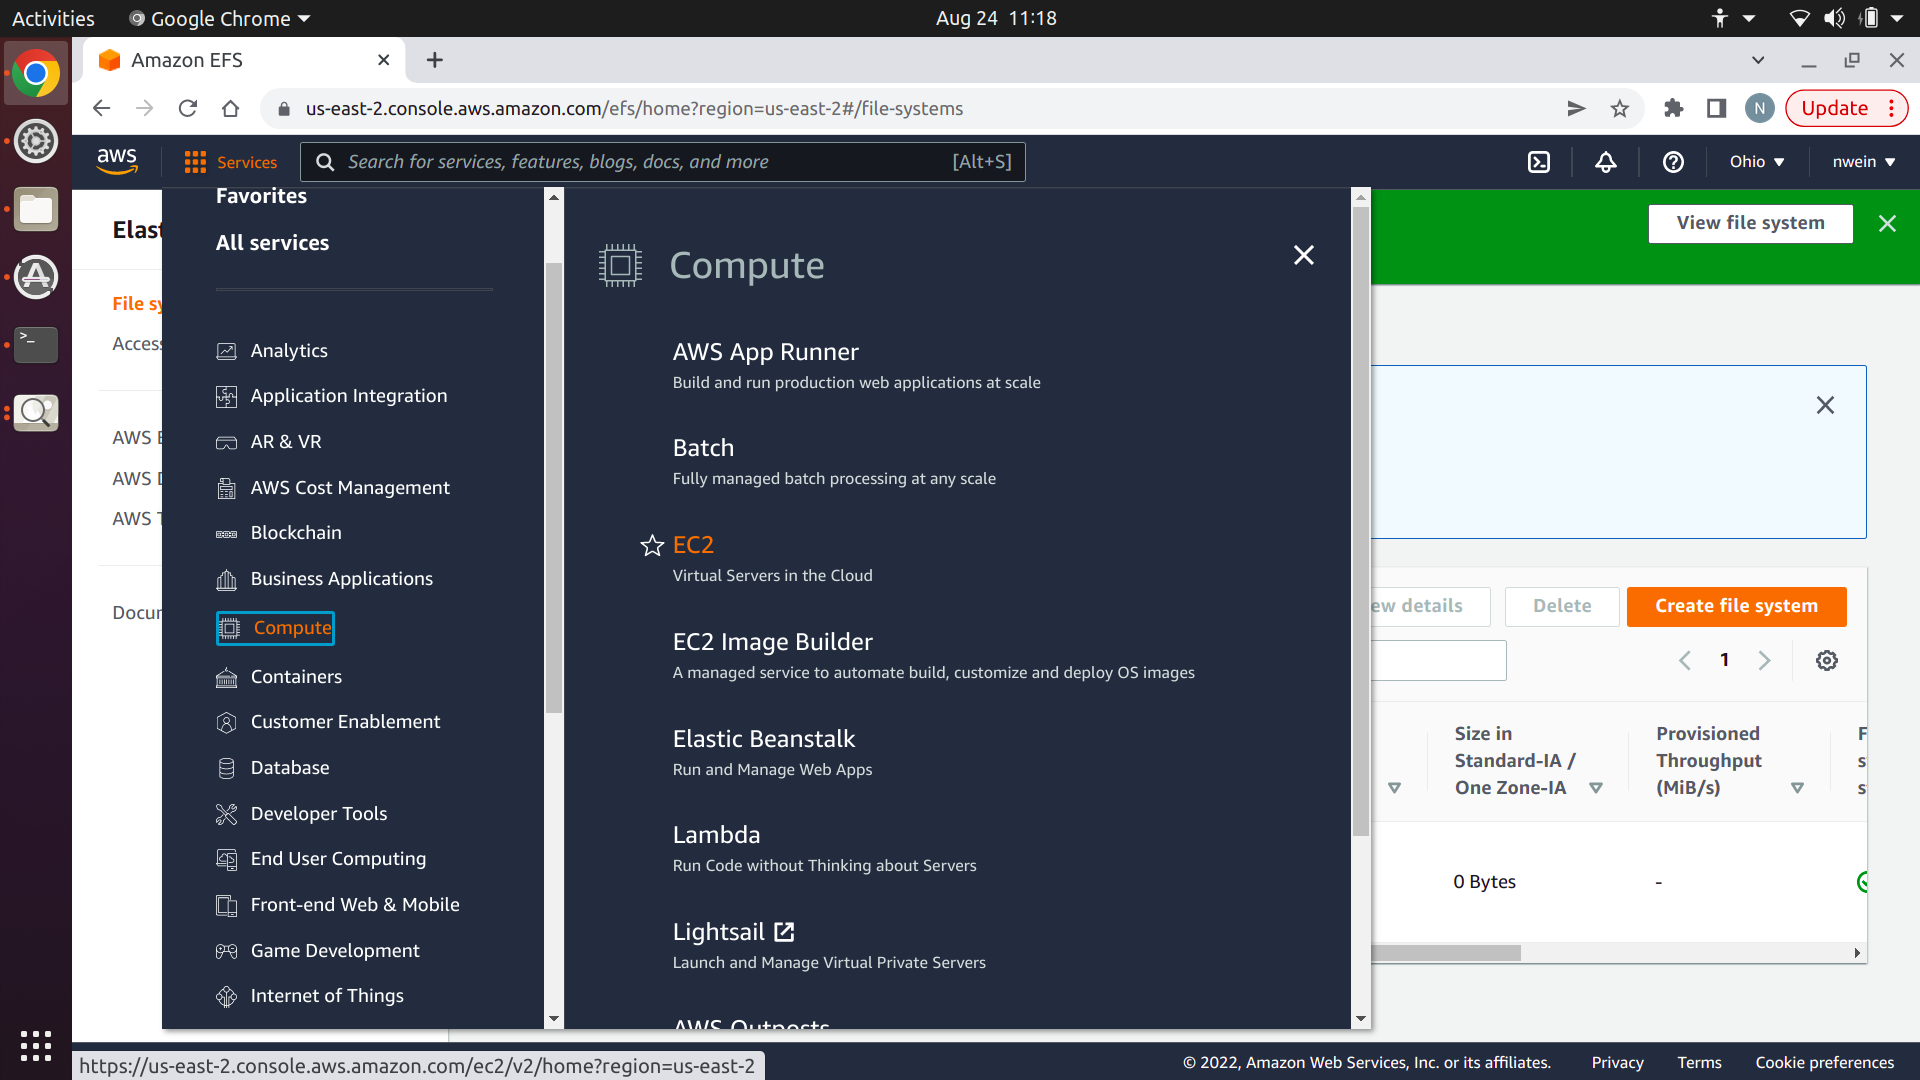Open the Lambda service link
Screen dimensions: 1920x1080
pyautogui.click(x=716, y=835)
